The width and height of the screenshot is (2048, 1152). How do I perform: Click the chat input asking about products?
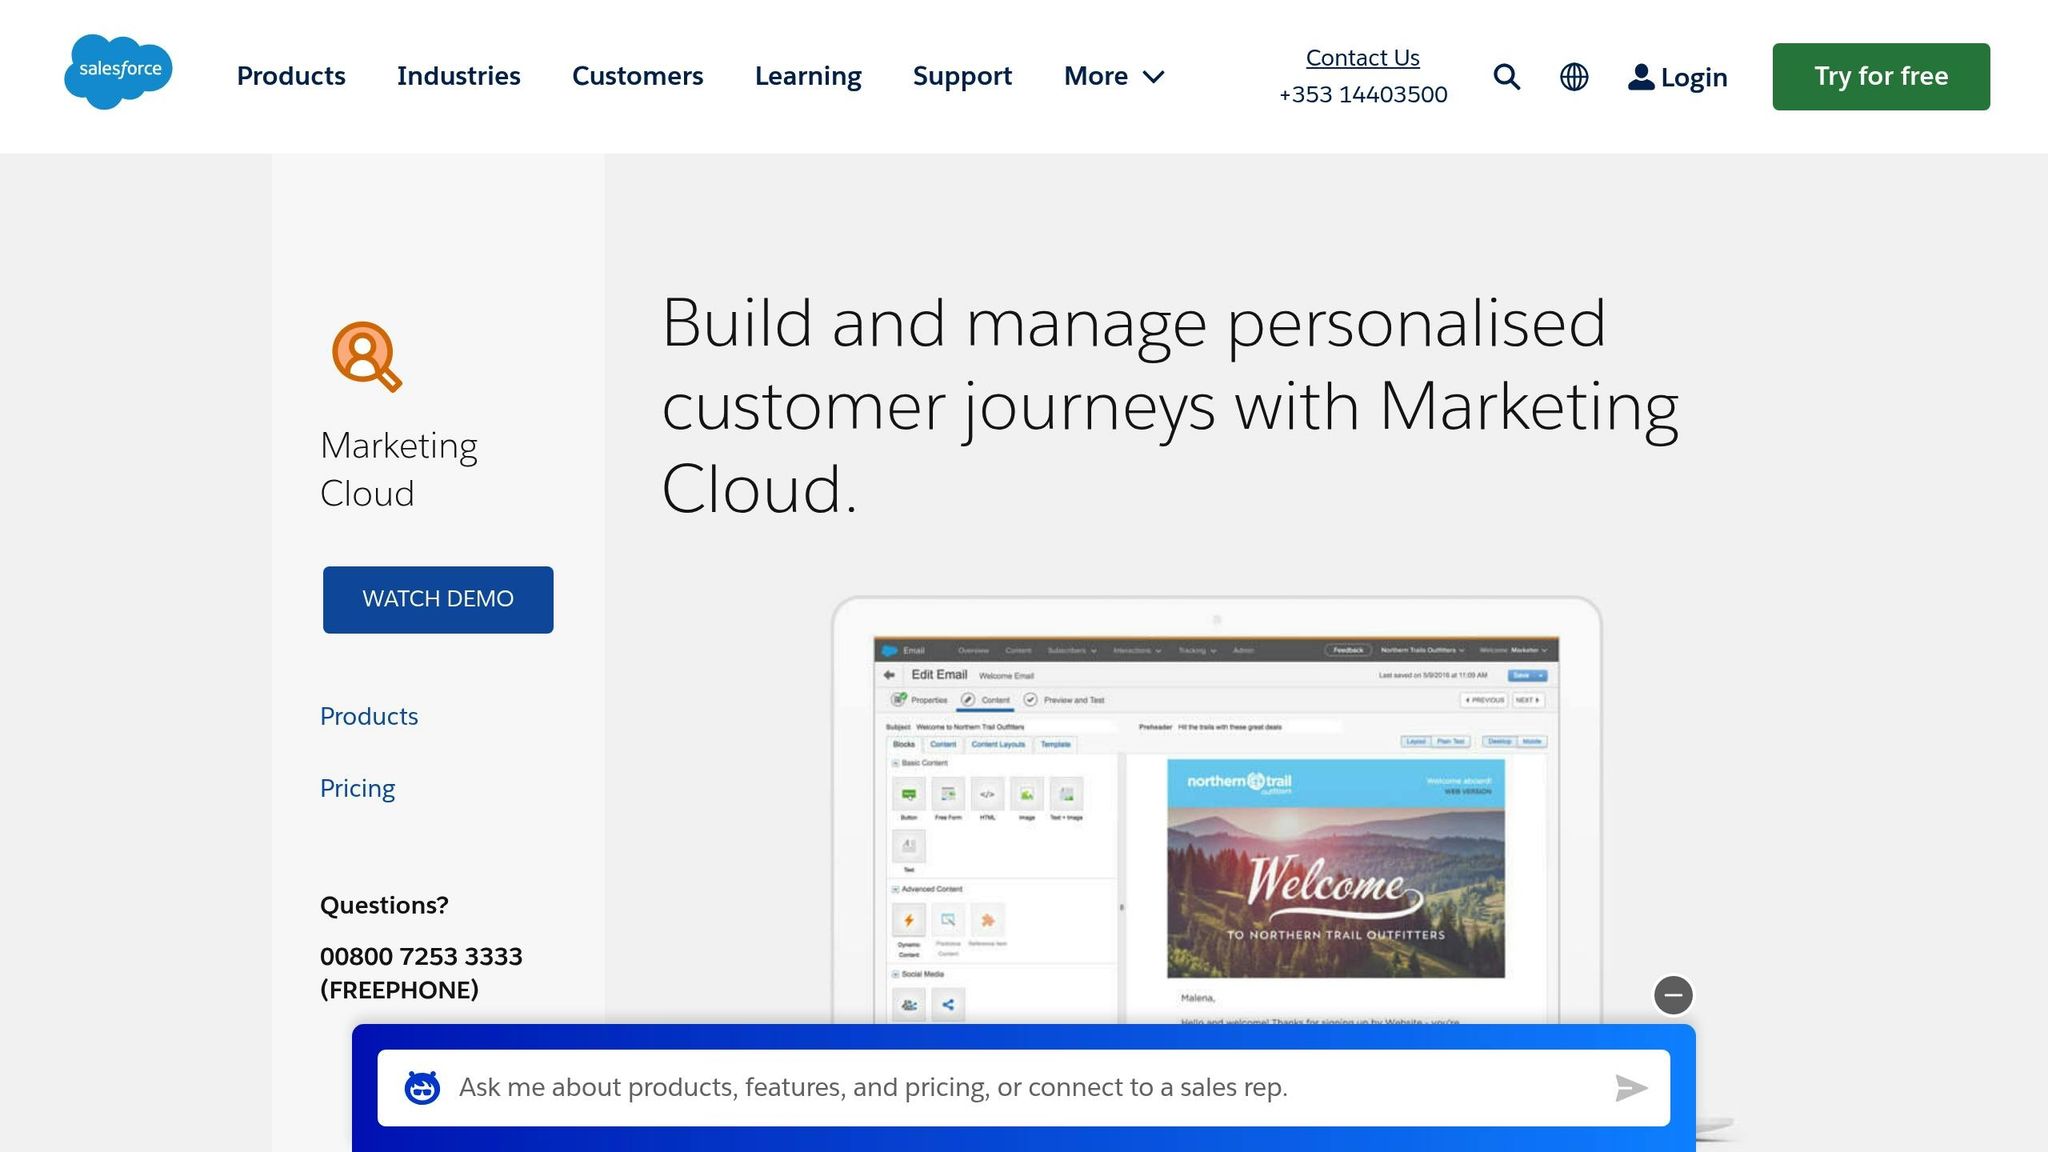pos(1023,1088)
